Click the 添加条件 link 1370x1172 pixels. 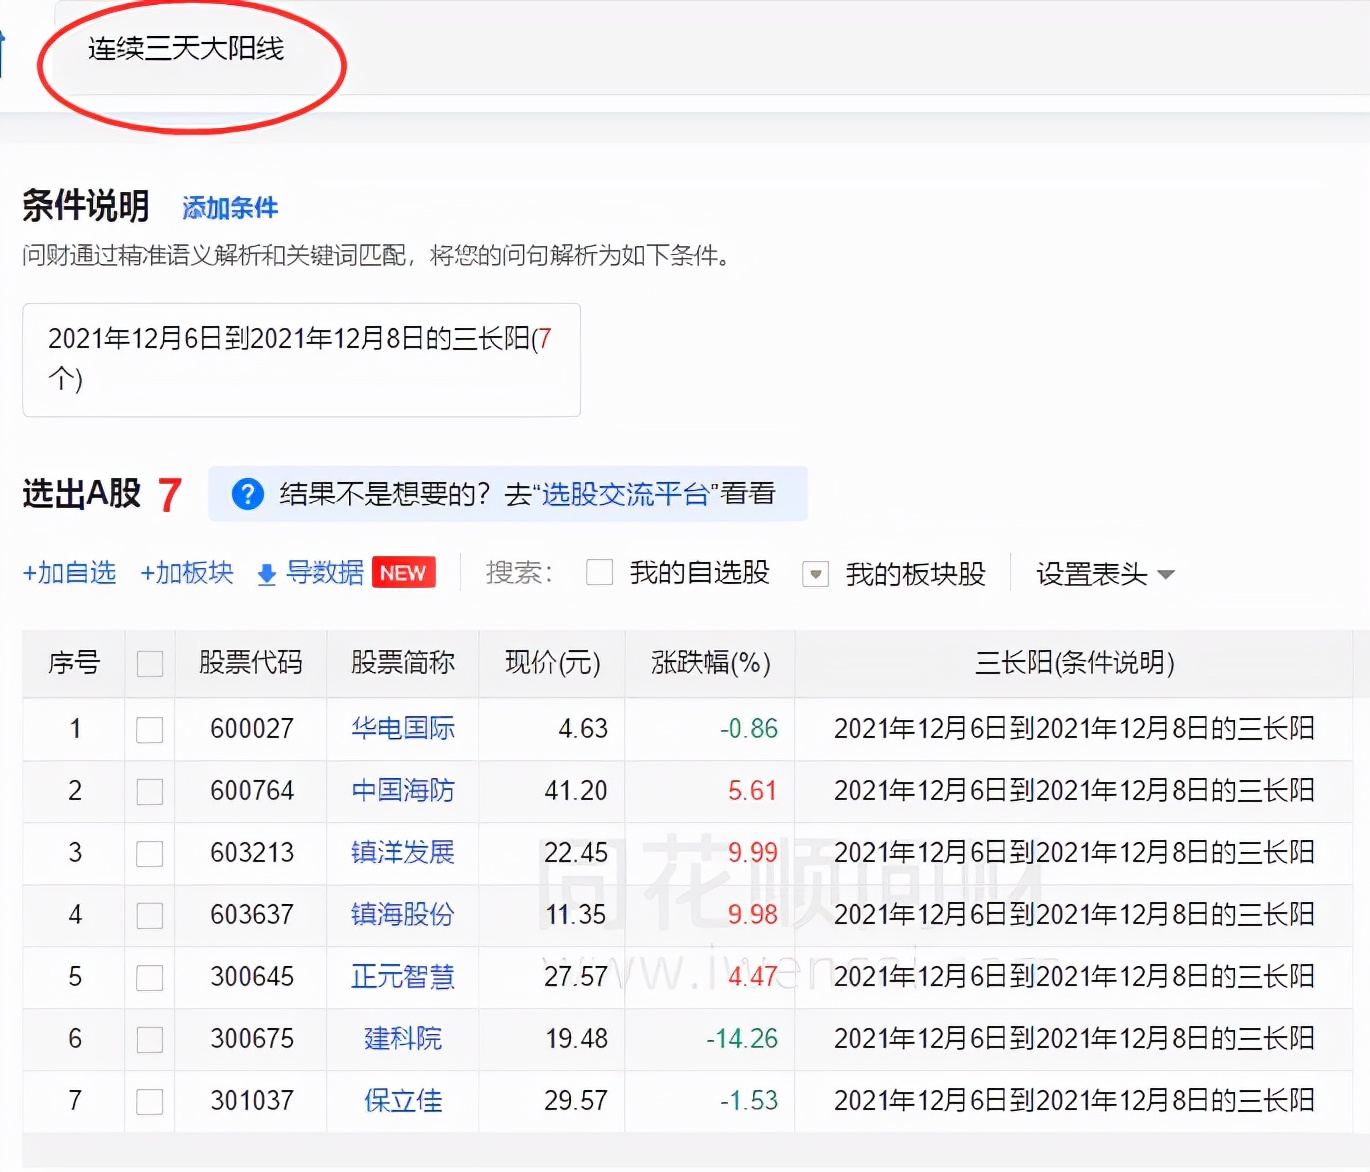coord(229,207)
